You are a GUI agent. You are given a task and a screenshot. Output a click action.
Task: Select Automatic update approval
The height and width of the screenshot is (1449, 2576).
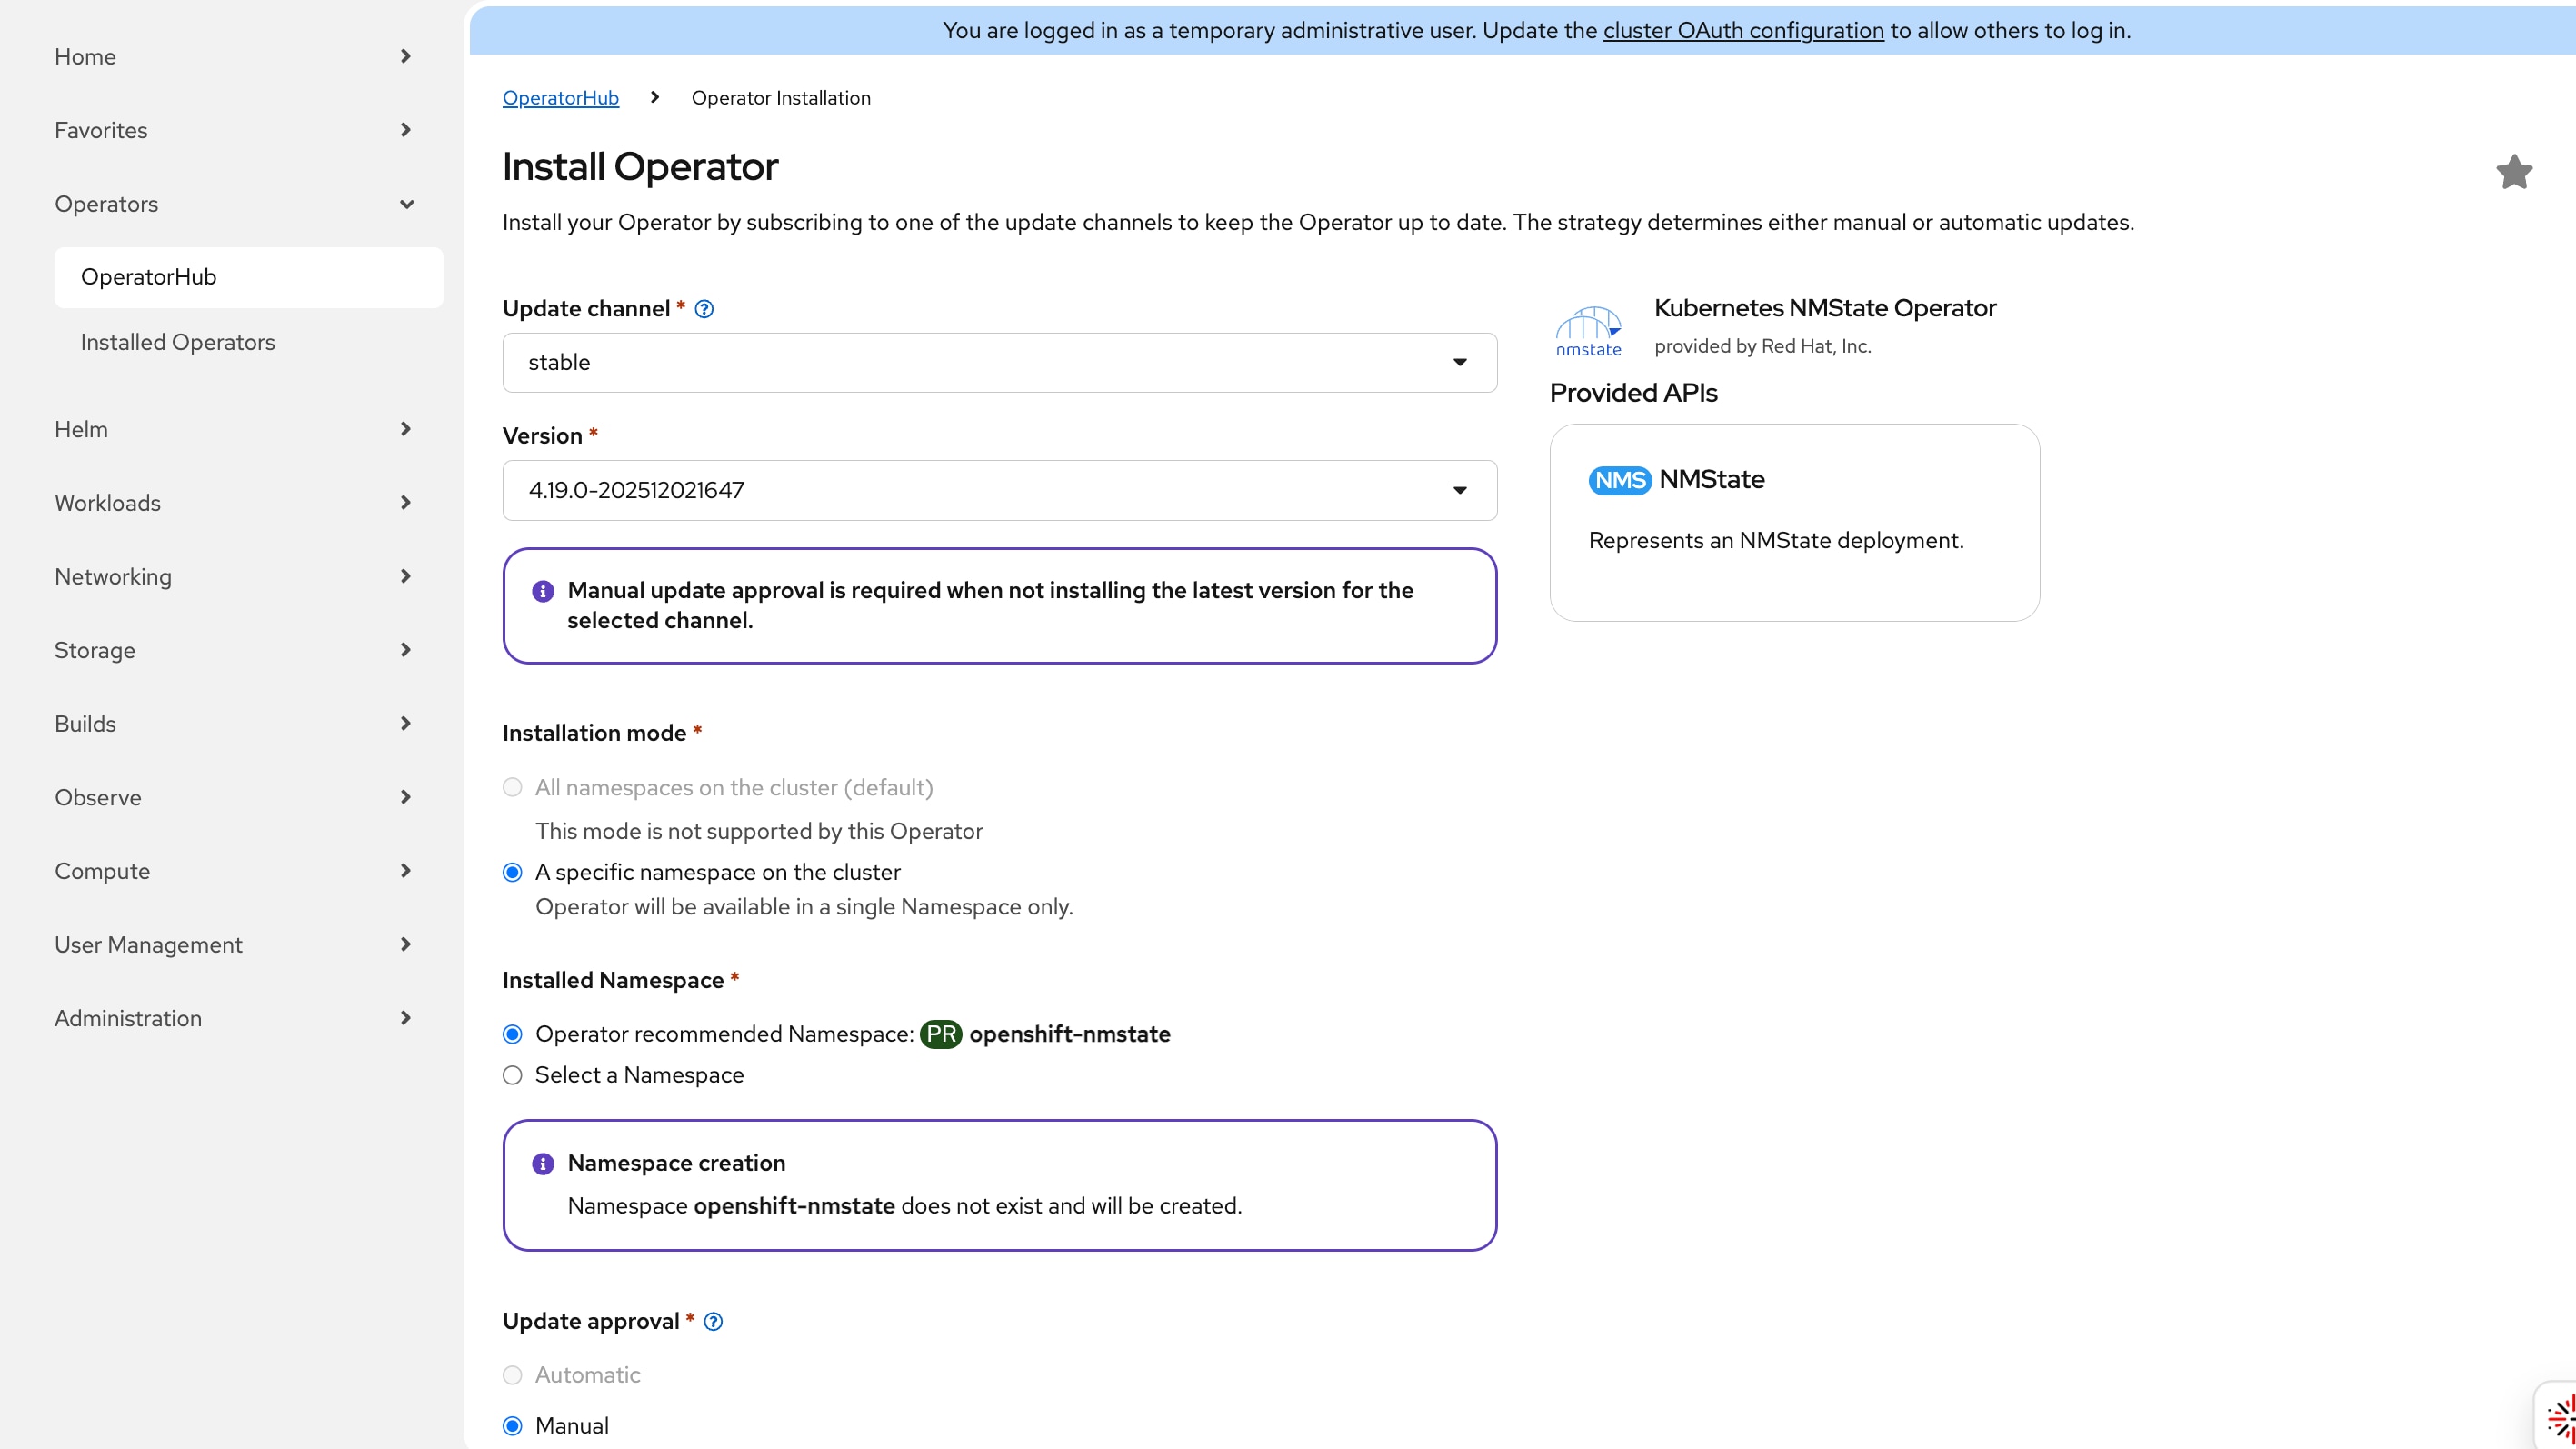(512, 1375)
